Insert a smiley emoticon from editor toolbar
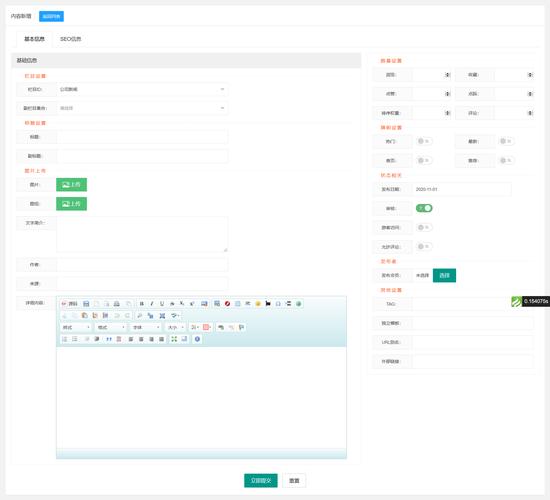This screenshot has width=550, height=500. (x=258, y=304)
